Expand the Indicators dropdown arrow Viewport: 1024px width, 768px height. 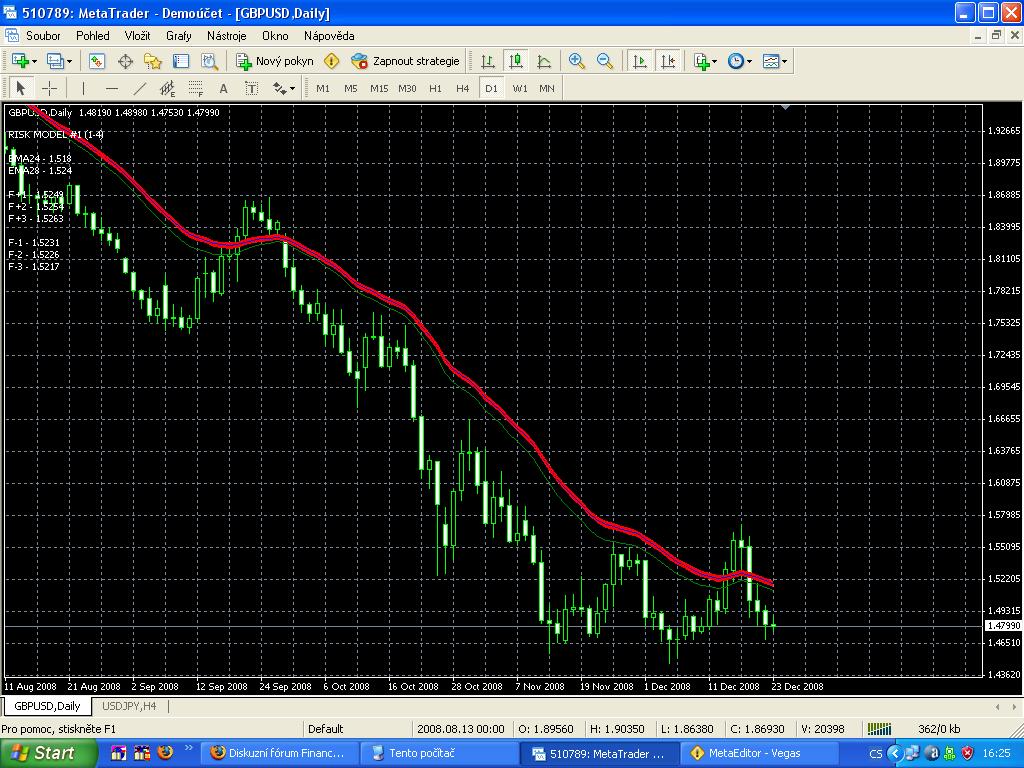tap(714, 61)
